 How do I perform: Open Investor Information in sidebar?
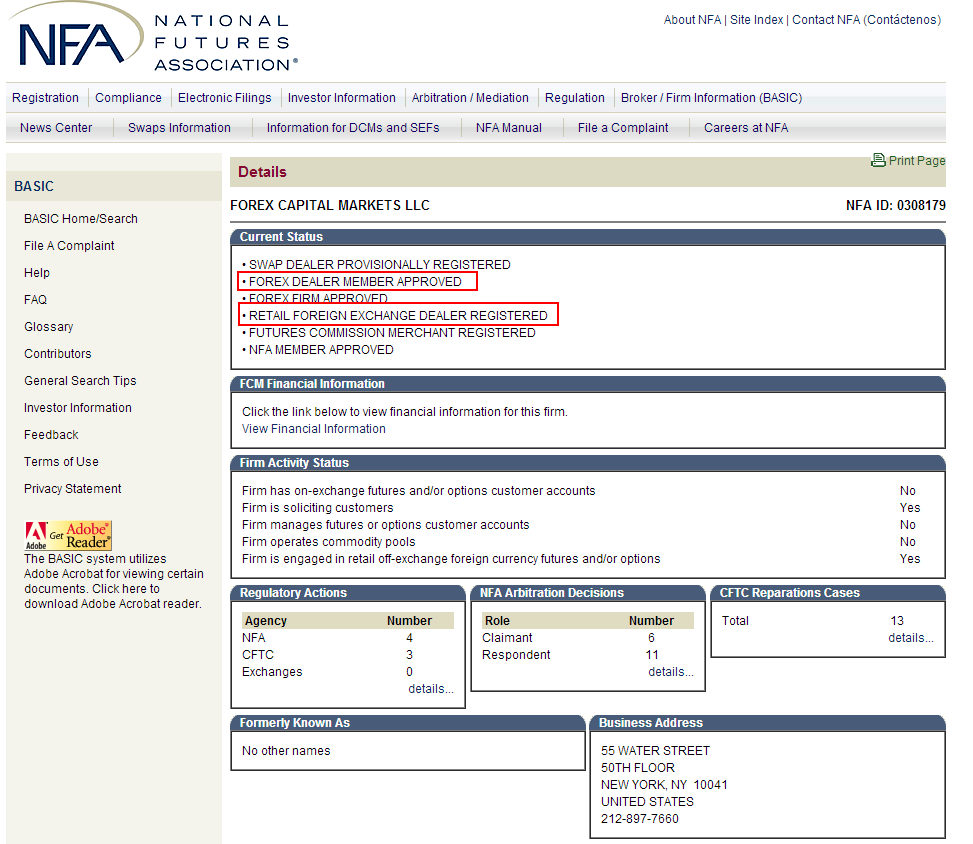point(78,408)
